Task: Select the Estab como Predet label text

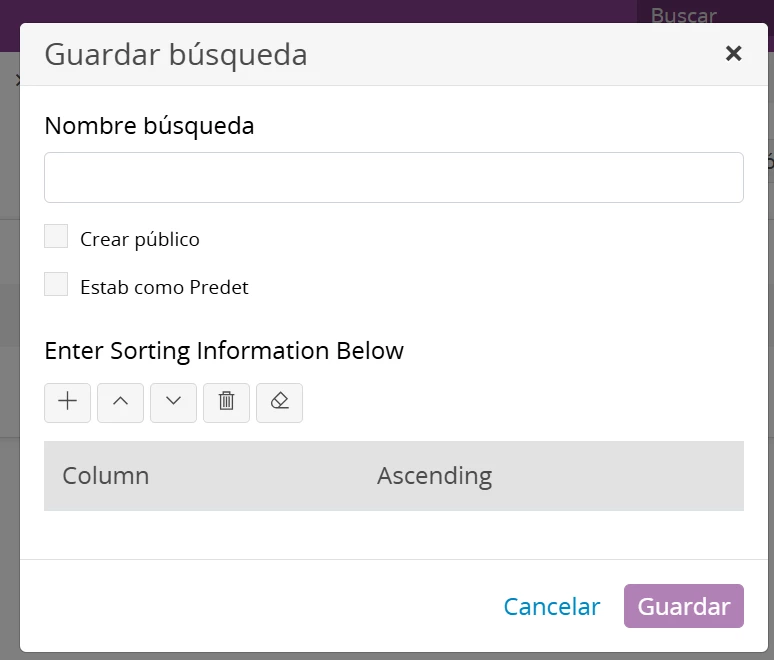Action: click(164, 287)
